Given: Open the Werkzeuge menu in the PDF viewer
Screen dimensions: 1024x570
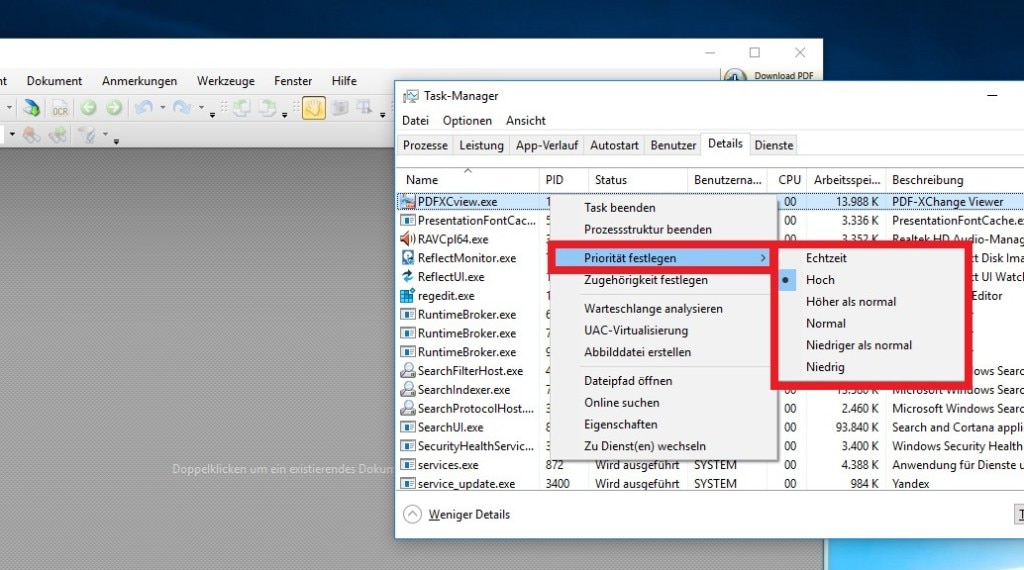Looking at the screenshot, I should coord(226,81).
